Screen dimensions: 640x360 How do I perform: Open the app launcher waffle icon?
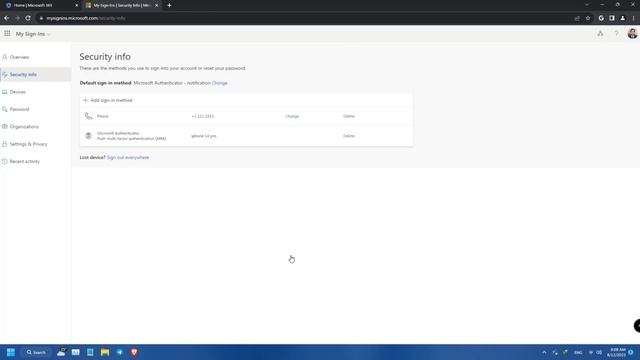[x=7, y=33]
